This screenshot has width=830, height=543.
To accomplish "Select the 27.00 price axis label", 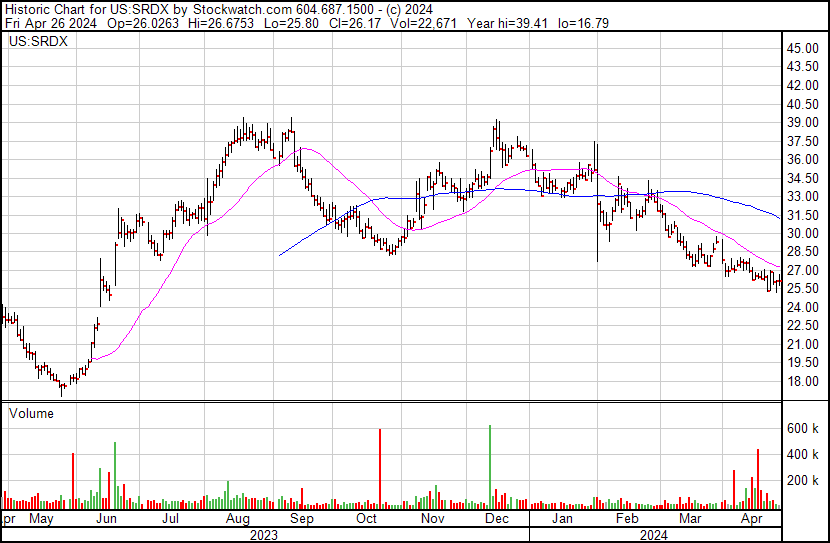I will (x=802, y=270).
